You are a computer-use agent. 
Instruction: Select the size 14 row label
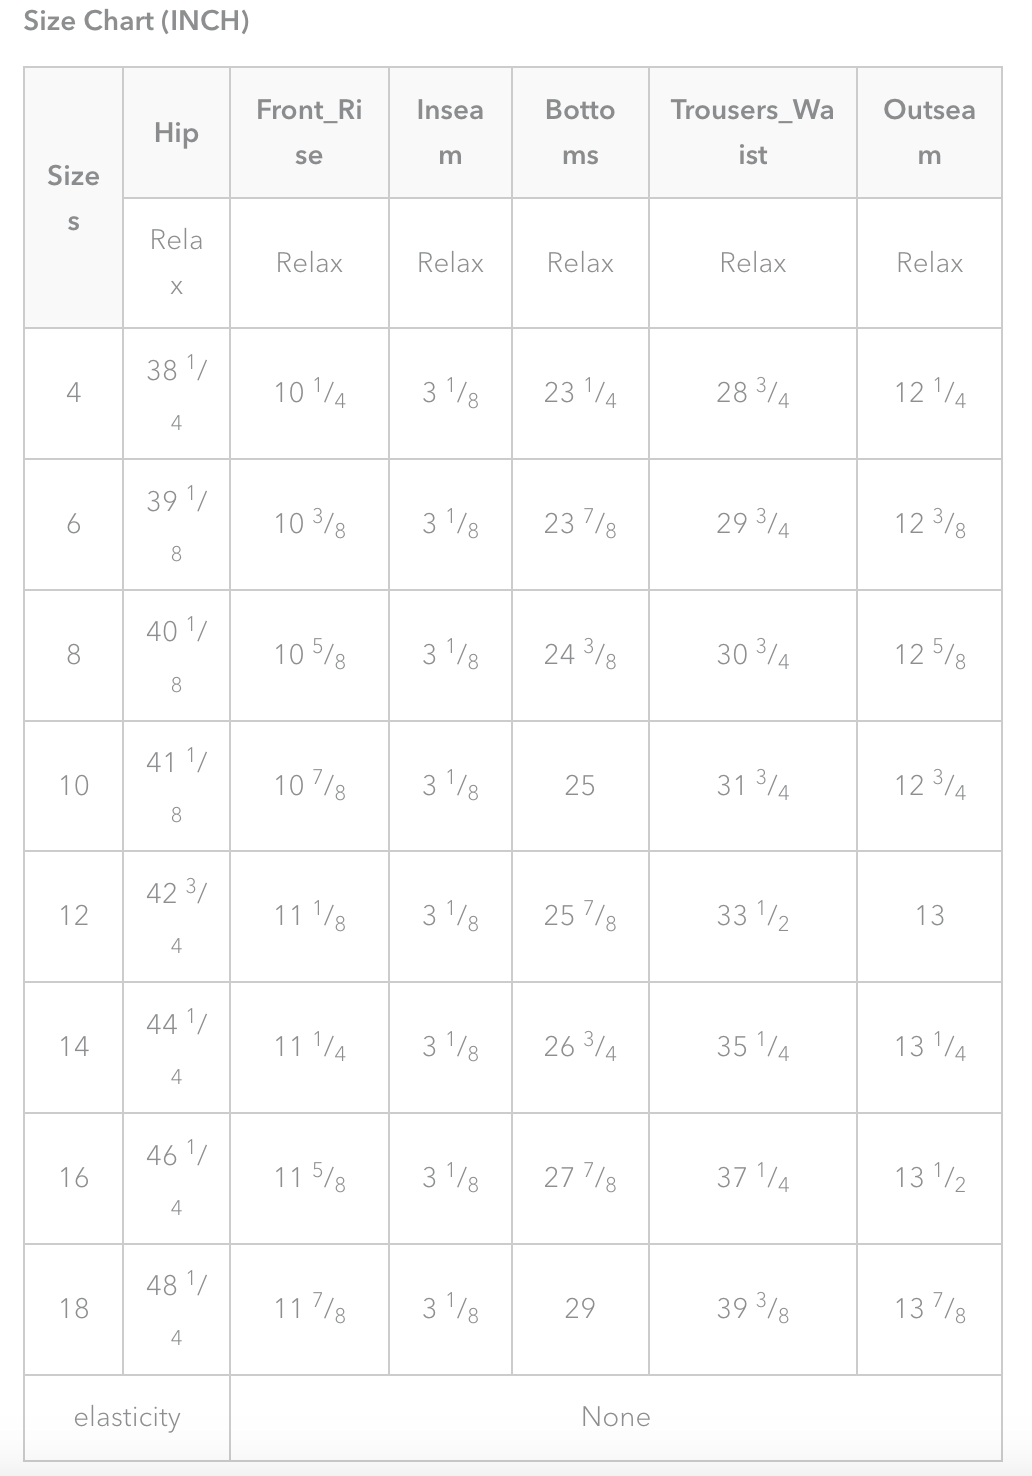[x=73, y=1047]
